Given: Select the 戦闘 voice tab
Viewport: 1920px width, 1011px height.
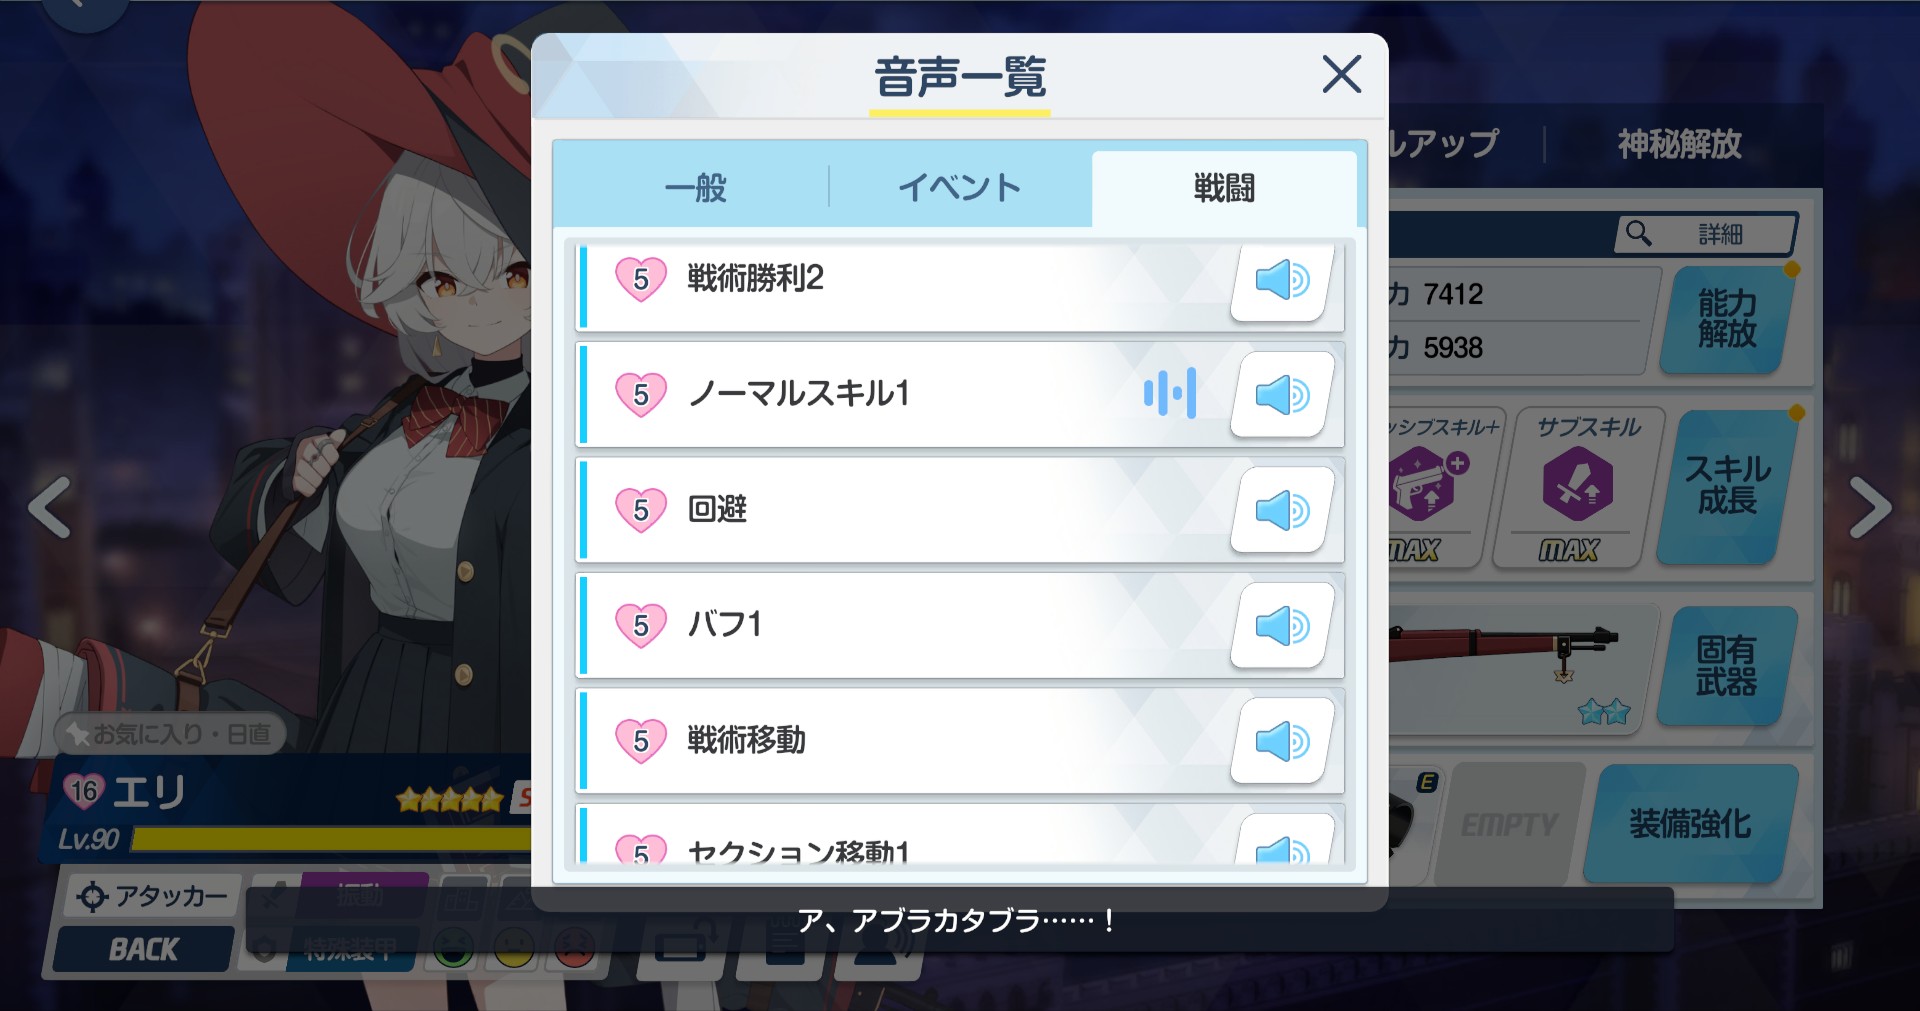Looking at the screenshot, I should coord(1224,188).
